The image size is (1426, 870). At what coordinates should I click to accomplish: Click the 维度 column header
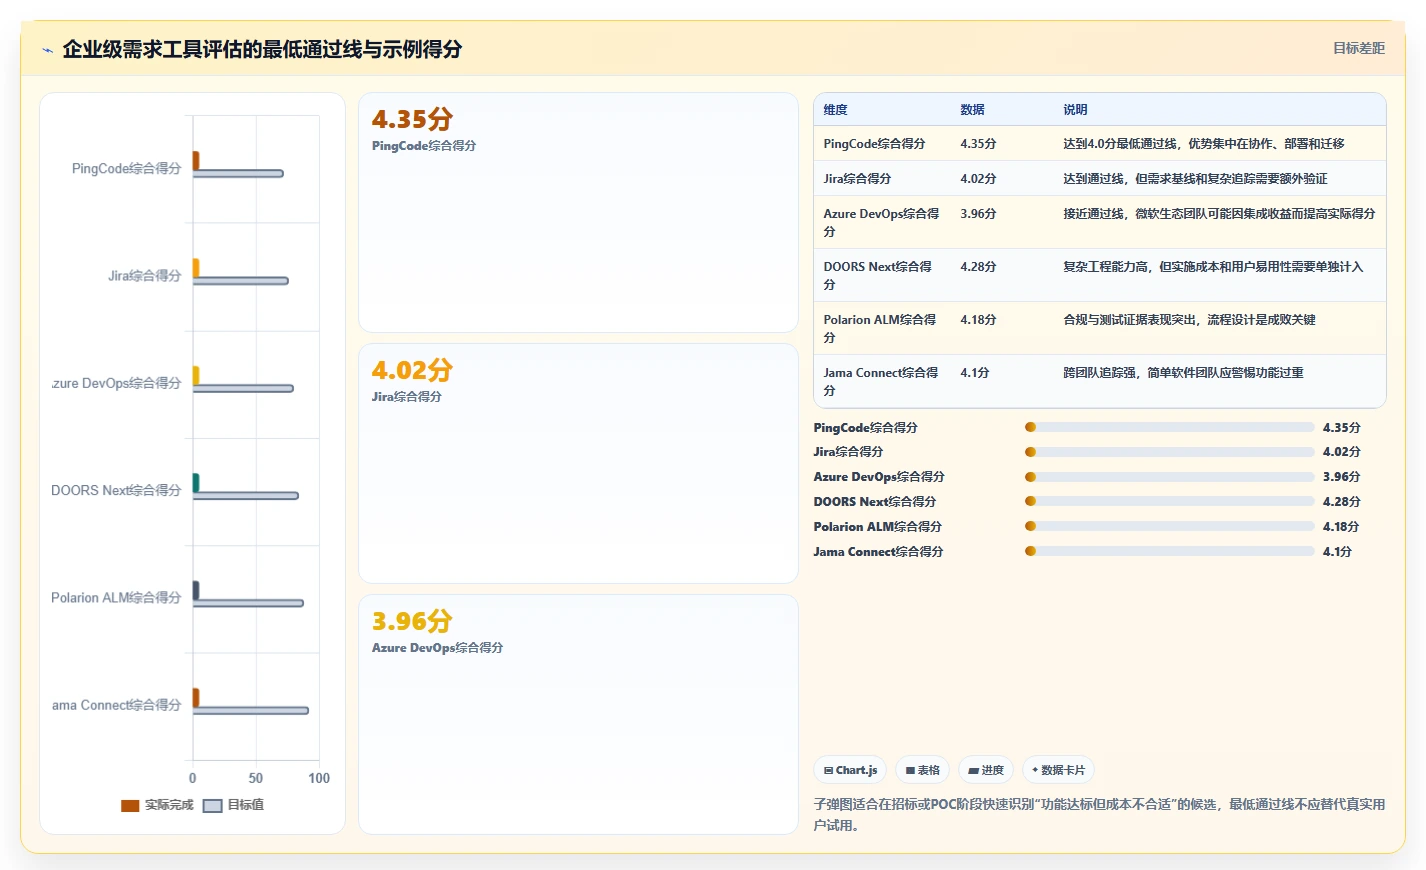point(836,110)
